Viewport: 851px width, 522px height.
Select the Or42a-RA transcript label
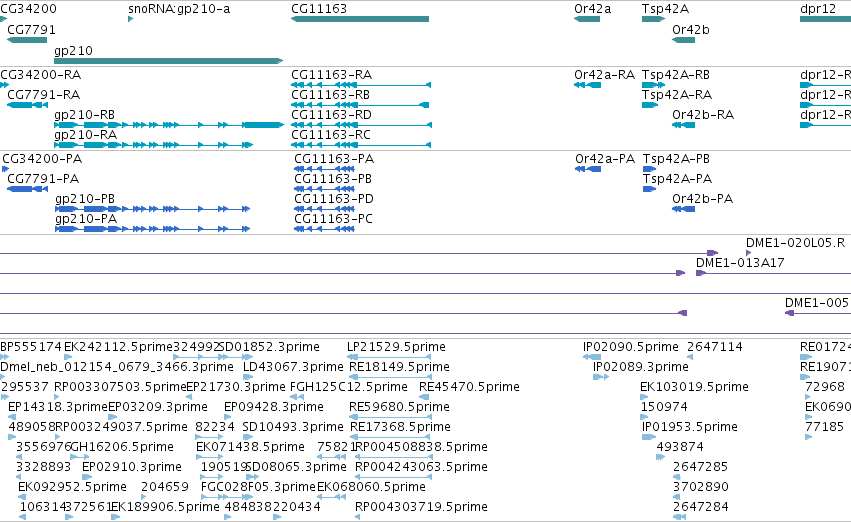coord(605,75)
